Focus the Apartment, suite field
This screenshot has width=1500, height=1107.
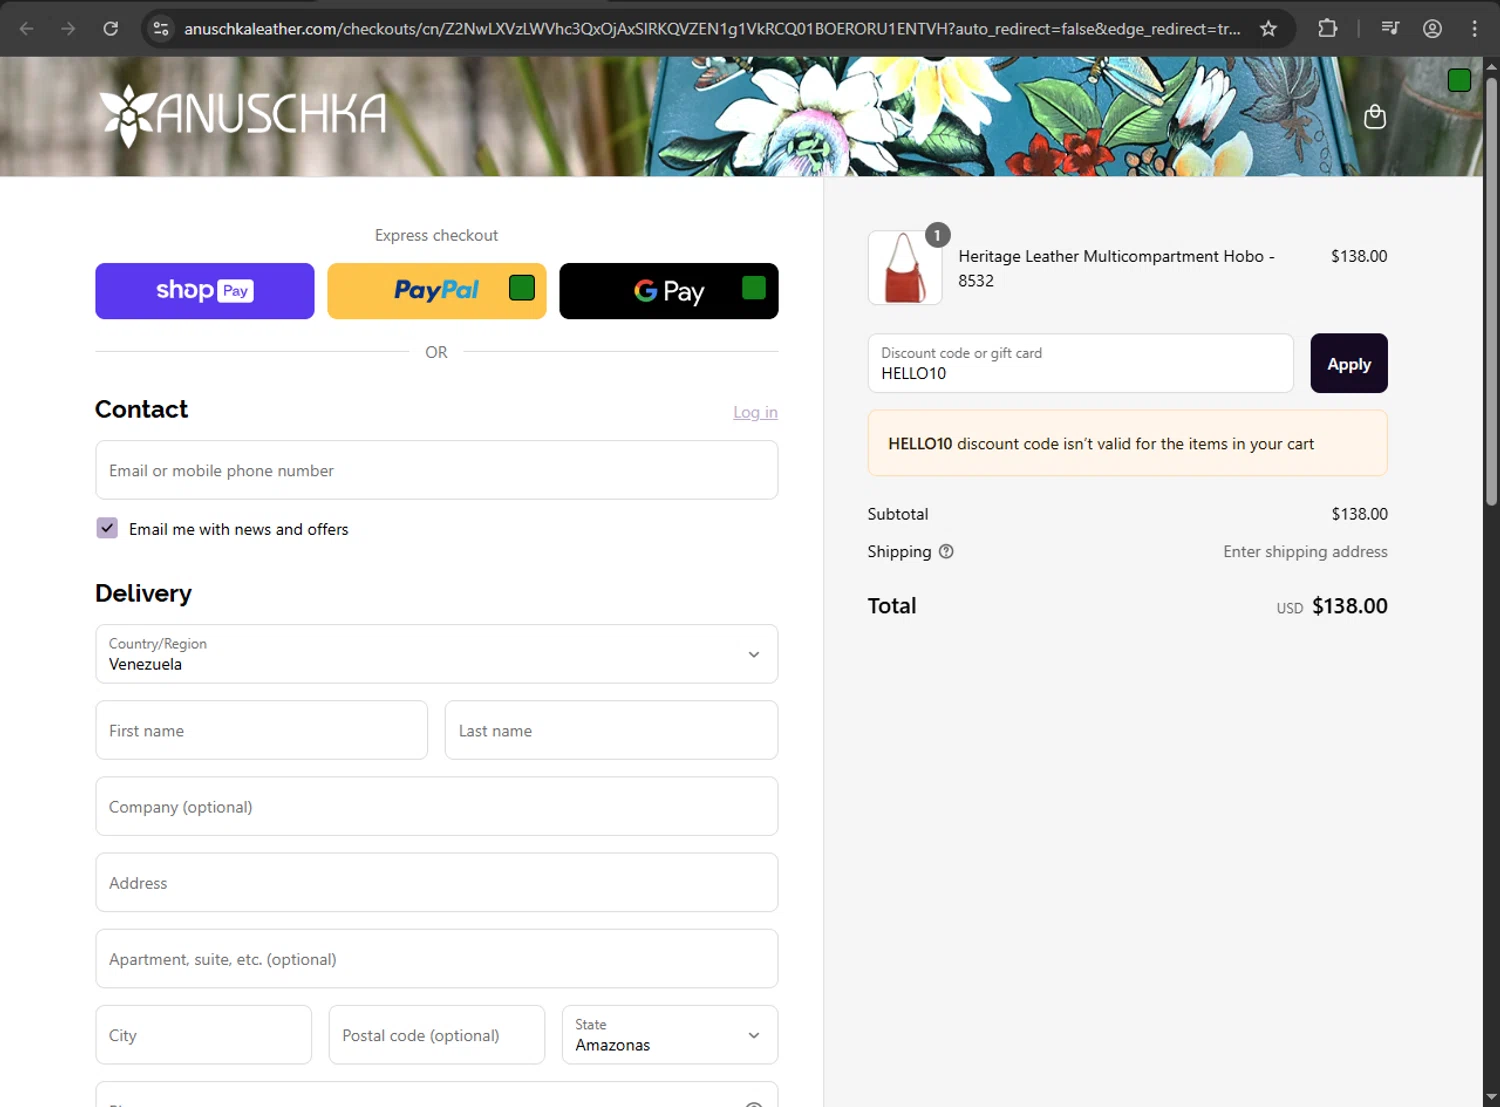pyautogui.click(x=436, y=959)
